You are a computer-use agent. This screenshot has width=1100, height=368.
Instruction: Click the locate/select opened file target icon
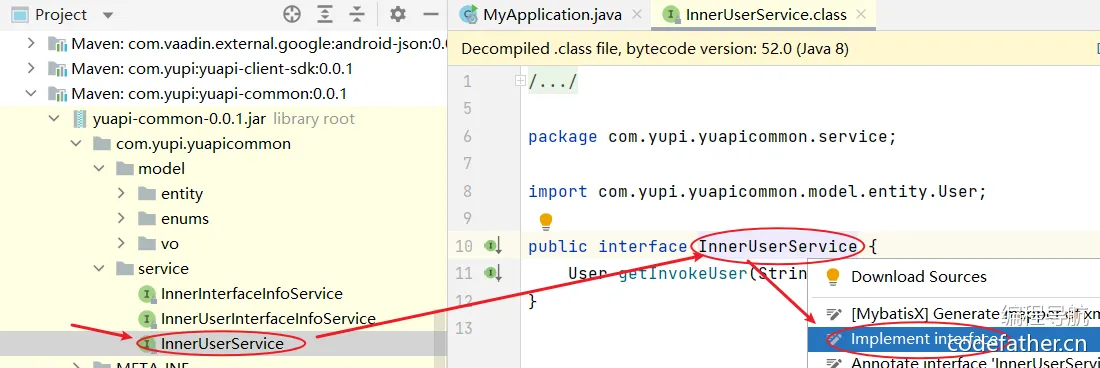tap(292, 14)
